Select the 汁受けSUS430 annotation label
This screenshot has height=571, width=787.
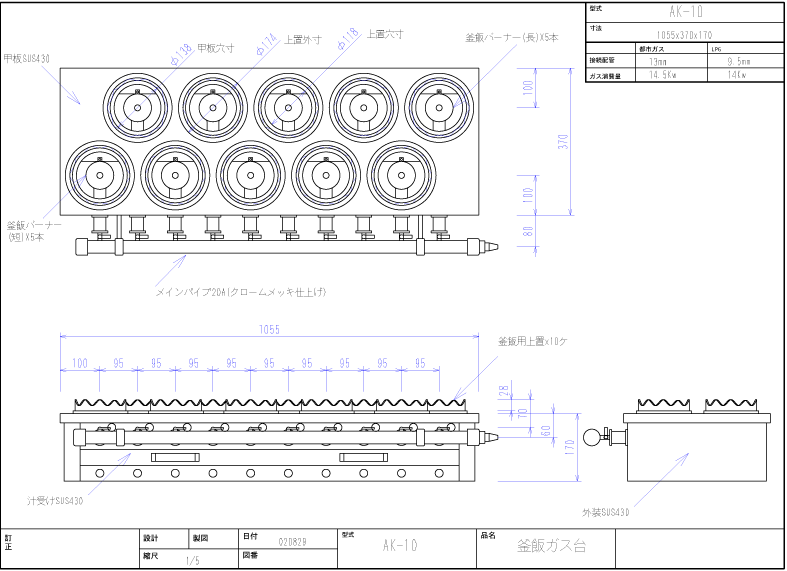(x=55, y=498)
